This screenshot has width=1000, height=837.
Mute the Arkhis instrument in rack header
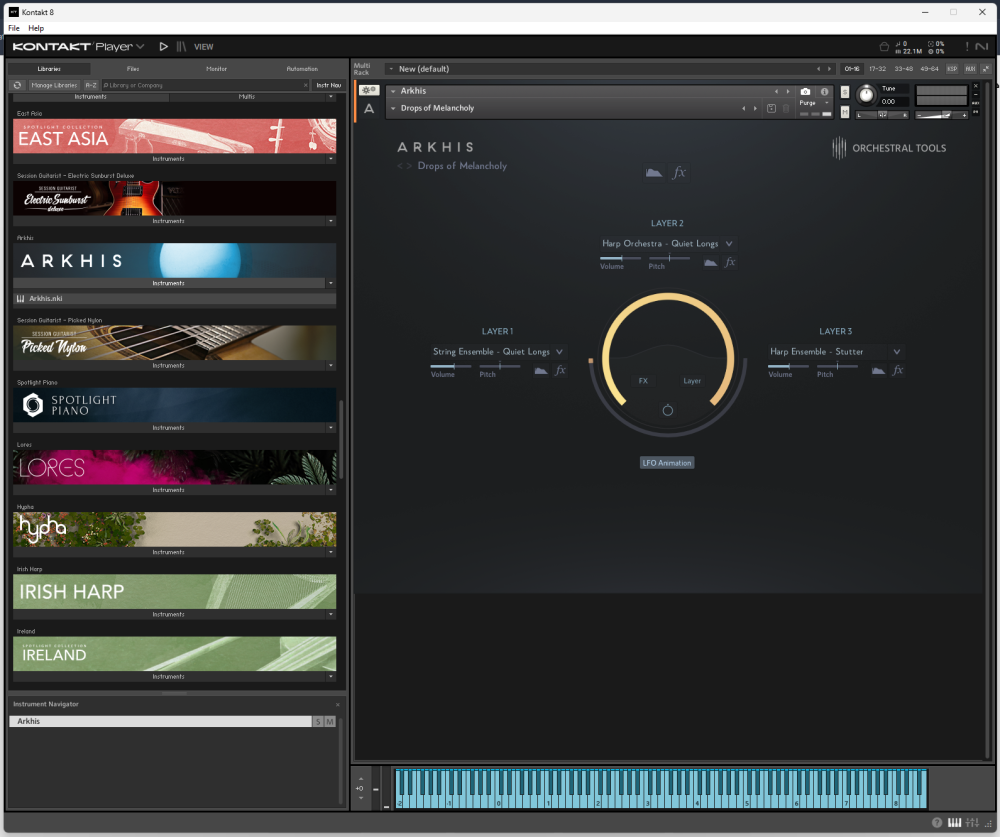[845, 112]
